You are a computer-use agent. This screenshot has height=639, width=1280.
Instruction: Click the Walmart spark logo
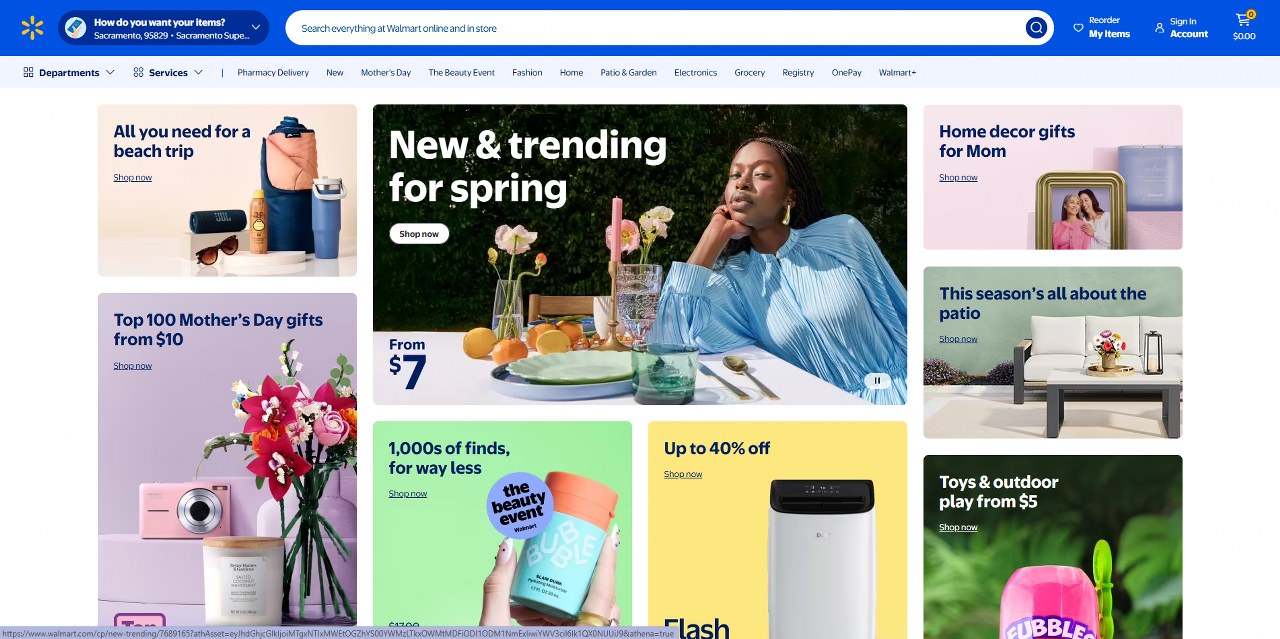[x=32, y=28]
